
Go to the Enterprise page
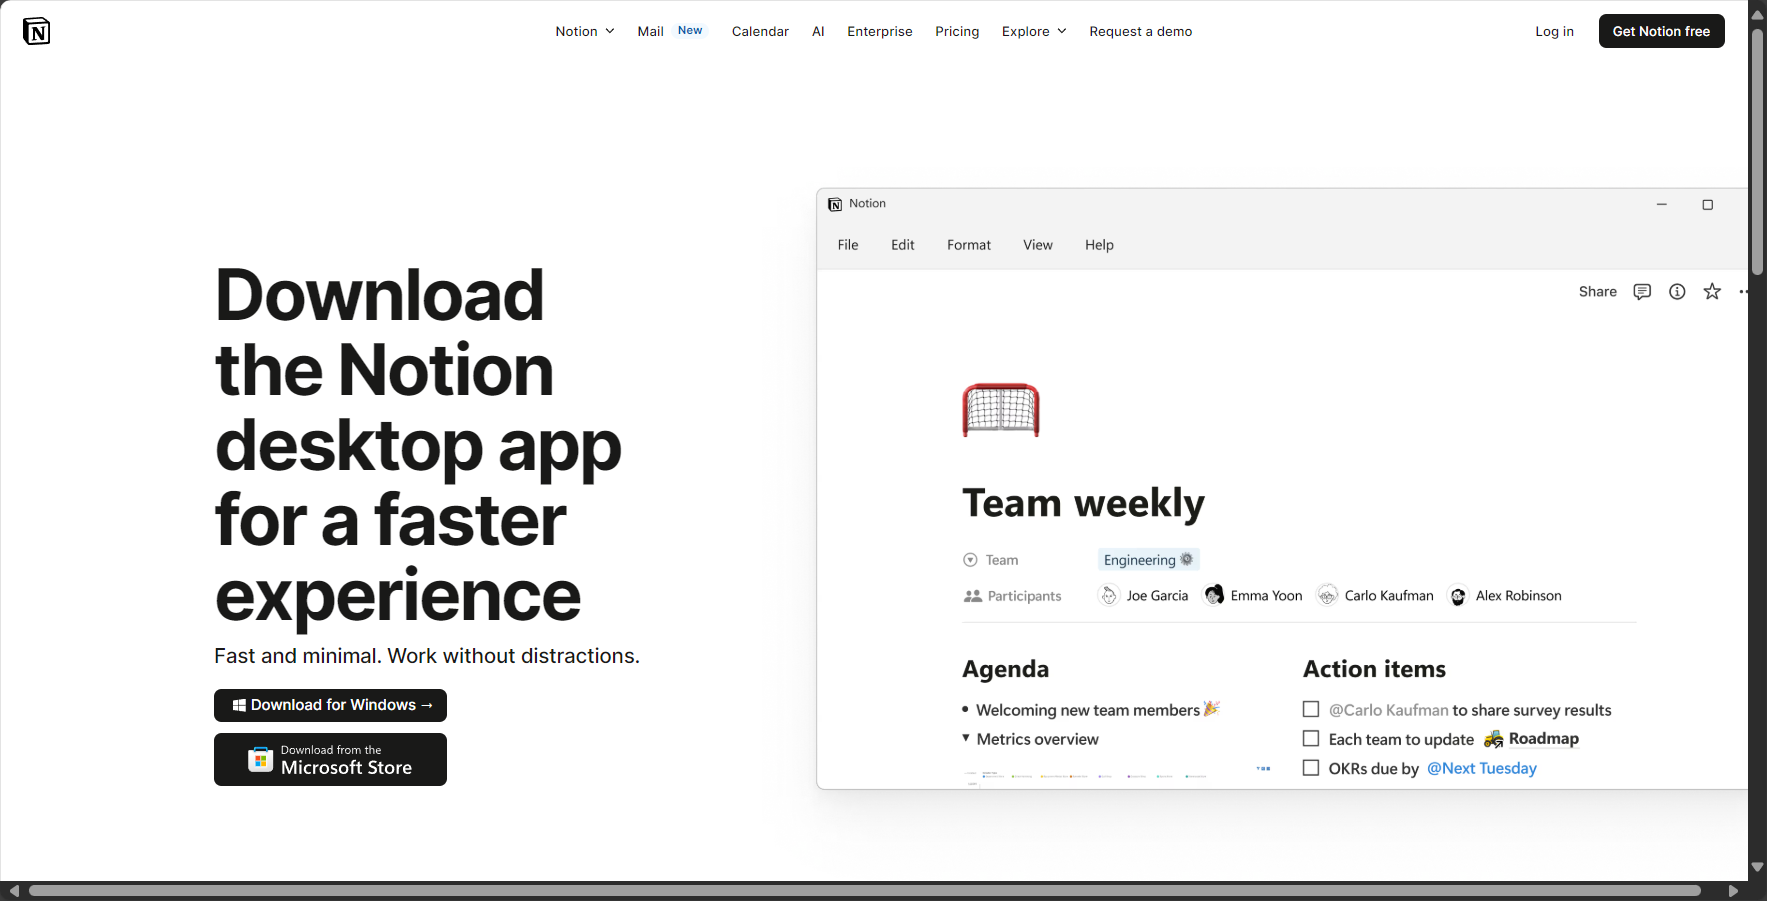click(880, 31)
